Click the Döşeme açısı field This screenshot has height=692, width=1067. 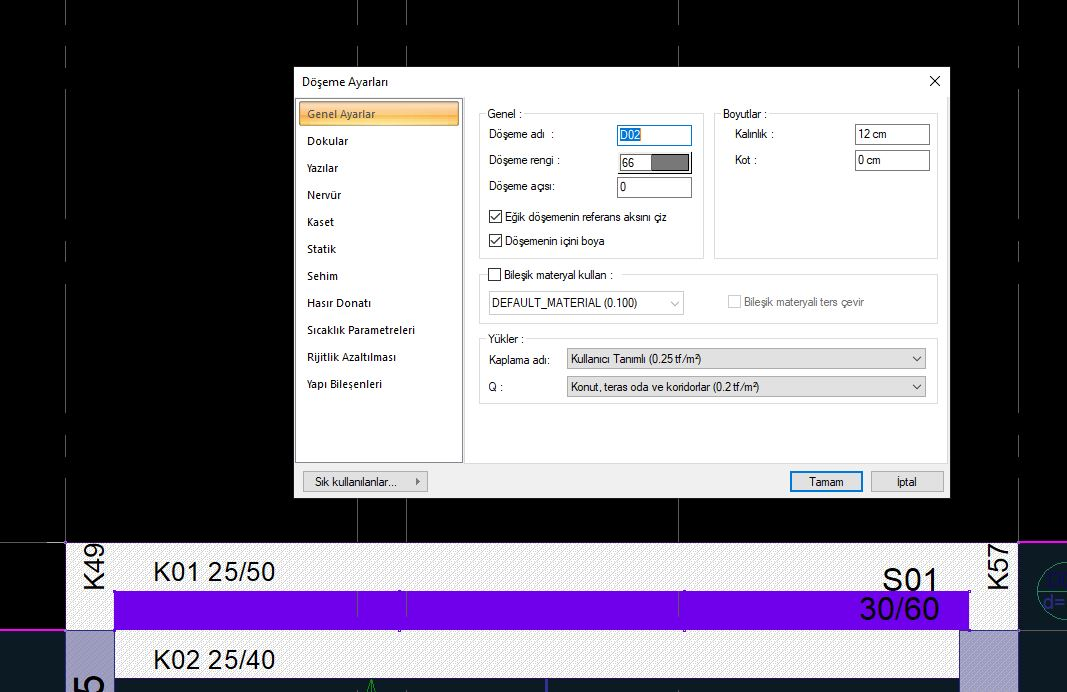click(x=654, y=187)
